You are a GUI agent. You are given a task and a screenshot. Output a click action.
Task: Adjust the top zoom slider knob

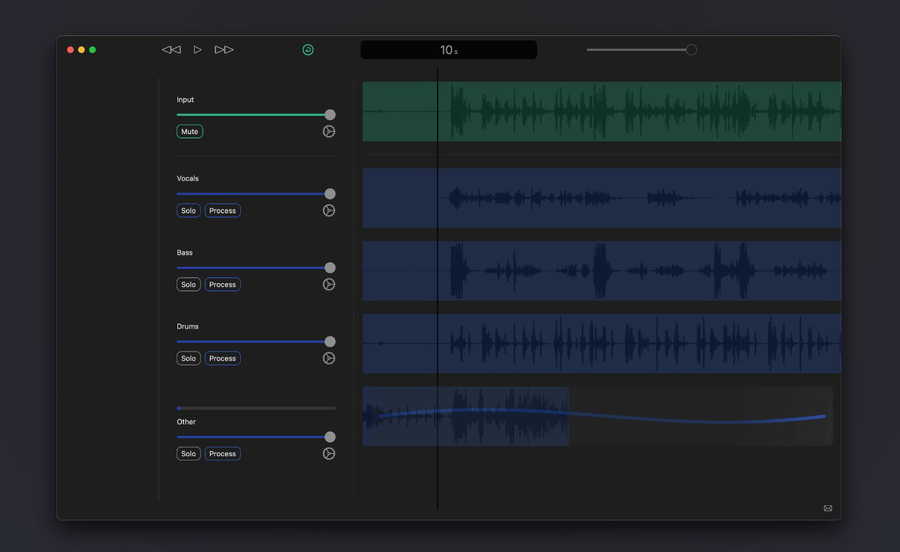coord(692,50)
